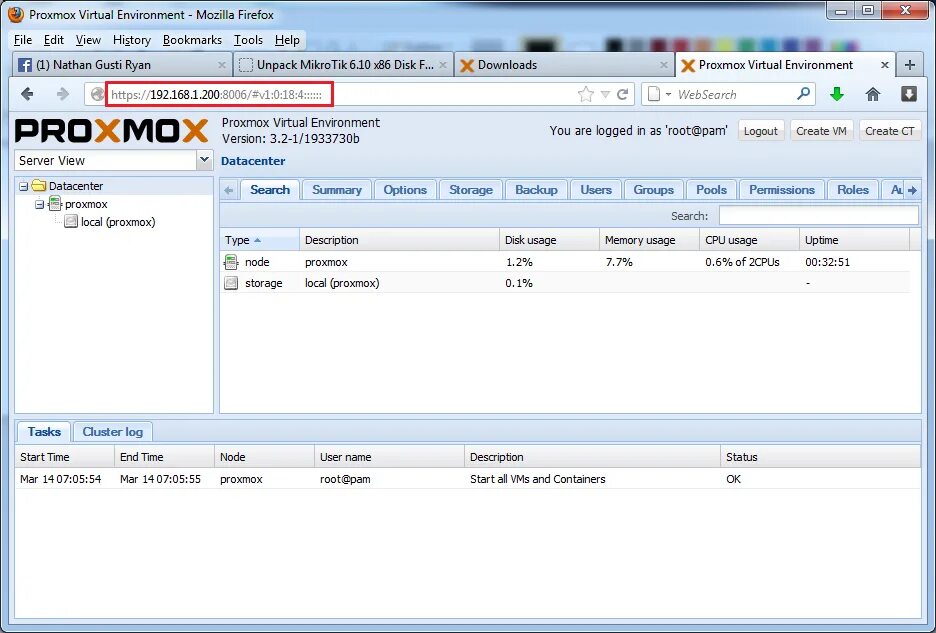Switch to the Roles tab
936x633 pixels.
(x=853, y=190)
